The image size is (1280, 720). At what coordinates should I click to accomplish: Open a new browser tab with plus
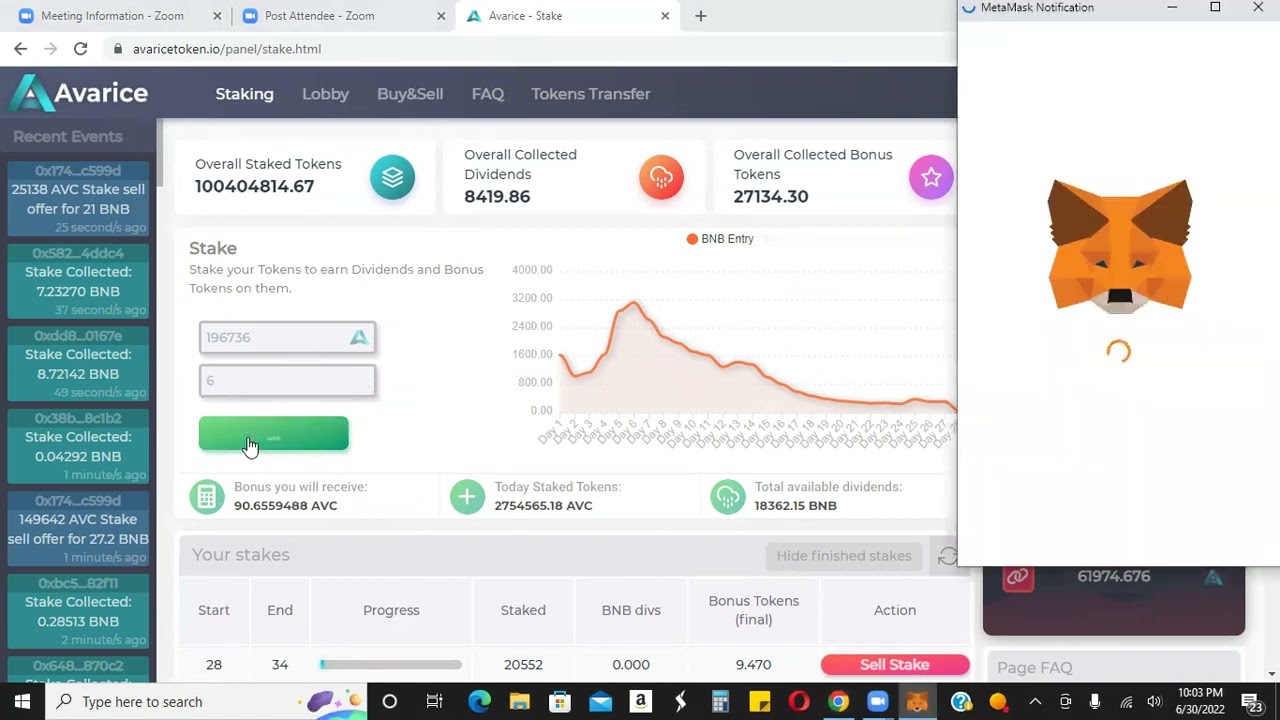click(x=700, y=16)
